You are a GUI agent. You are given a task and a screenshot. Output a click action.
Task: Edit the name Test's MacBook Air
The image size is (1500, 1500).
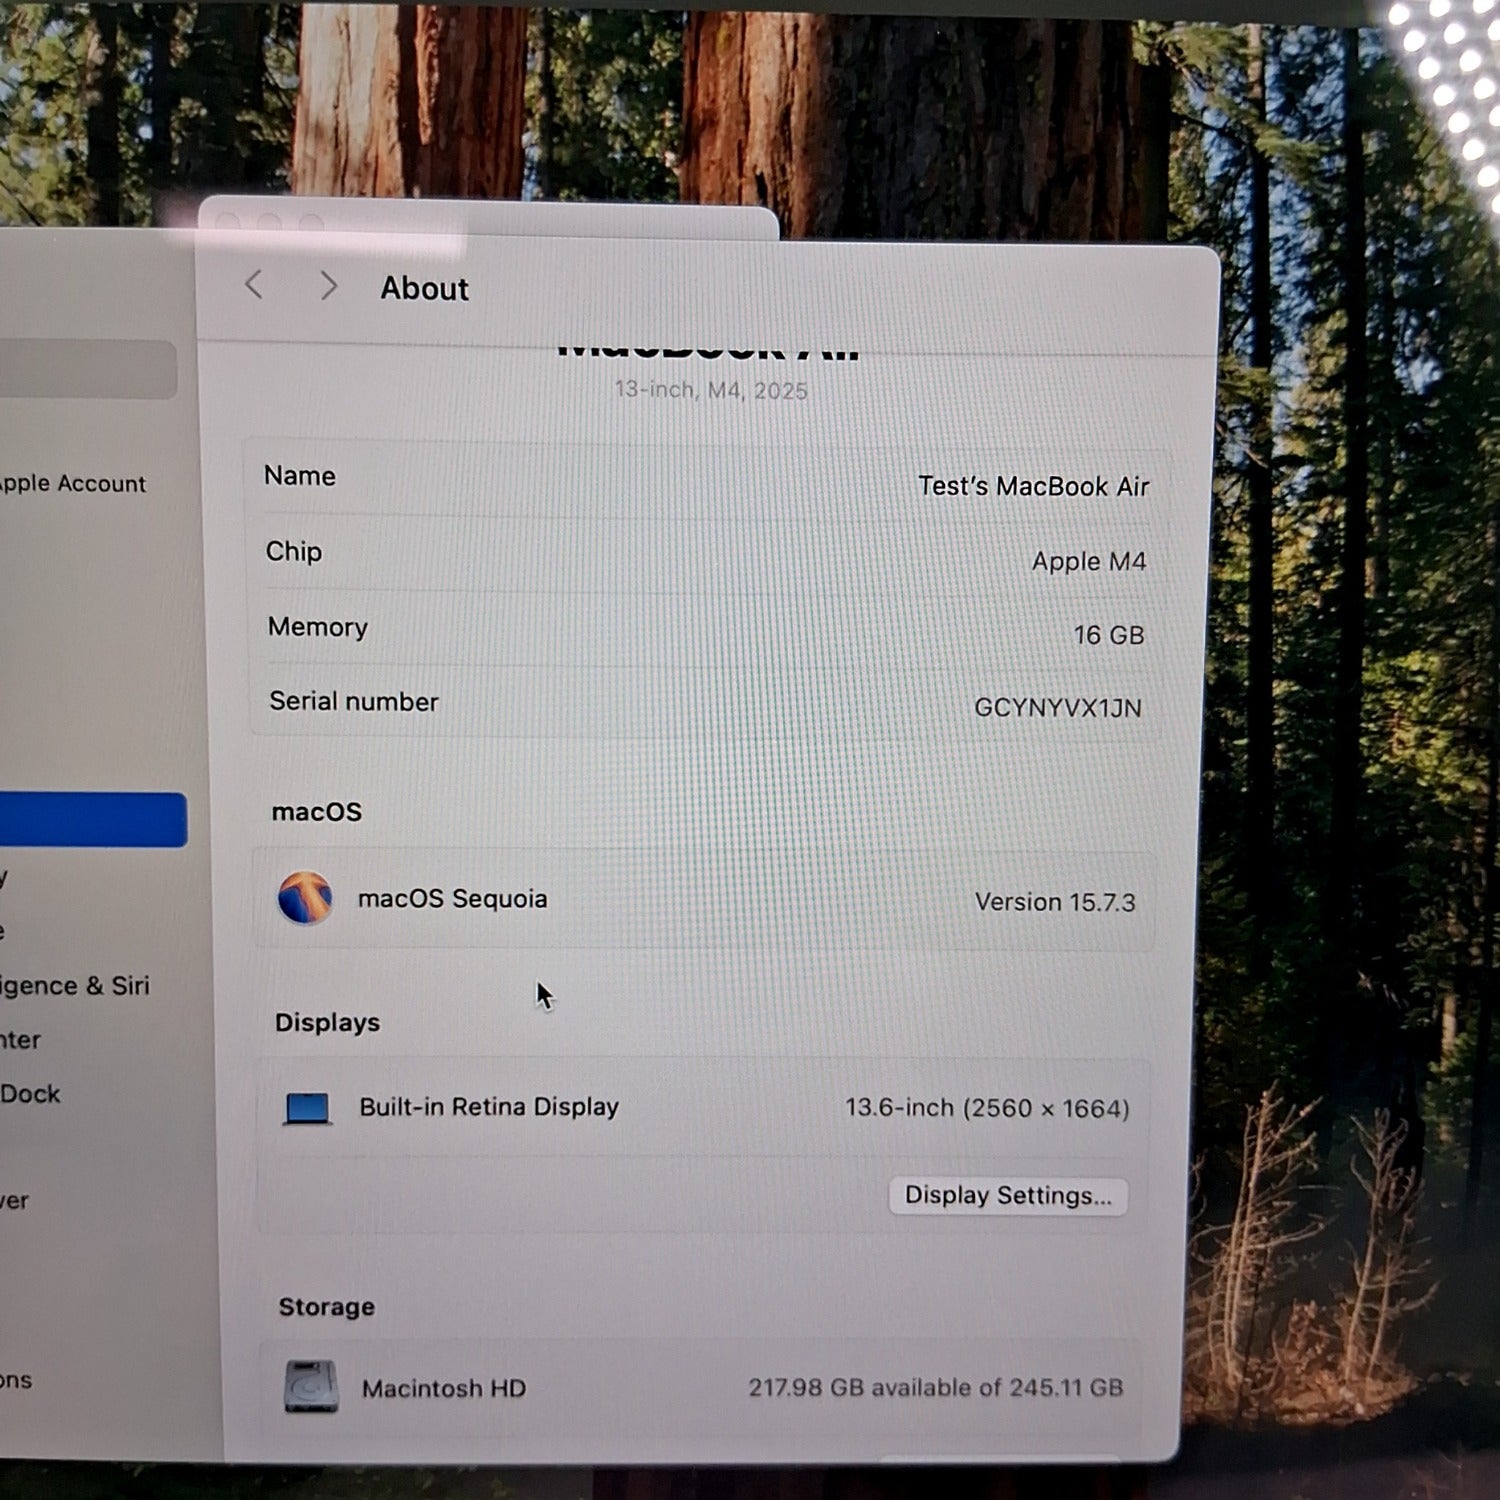[1033, 486]
